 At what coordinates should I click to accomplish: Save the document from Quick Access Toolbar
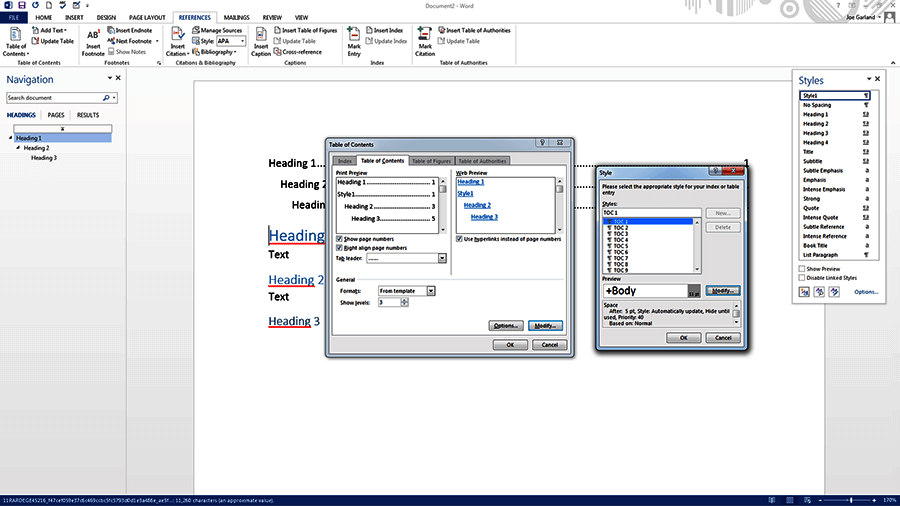[22, 5]
